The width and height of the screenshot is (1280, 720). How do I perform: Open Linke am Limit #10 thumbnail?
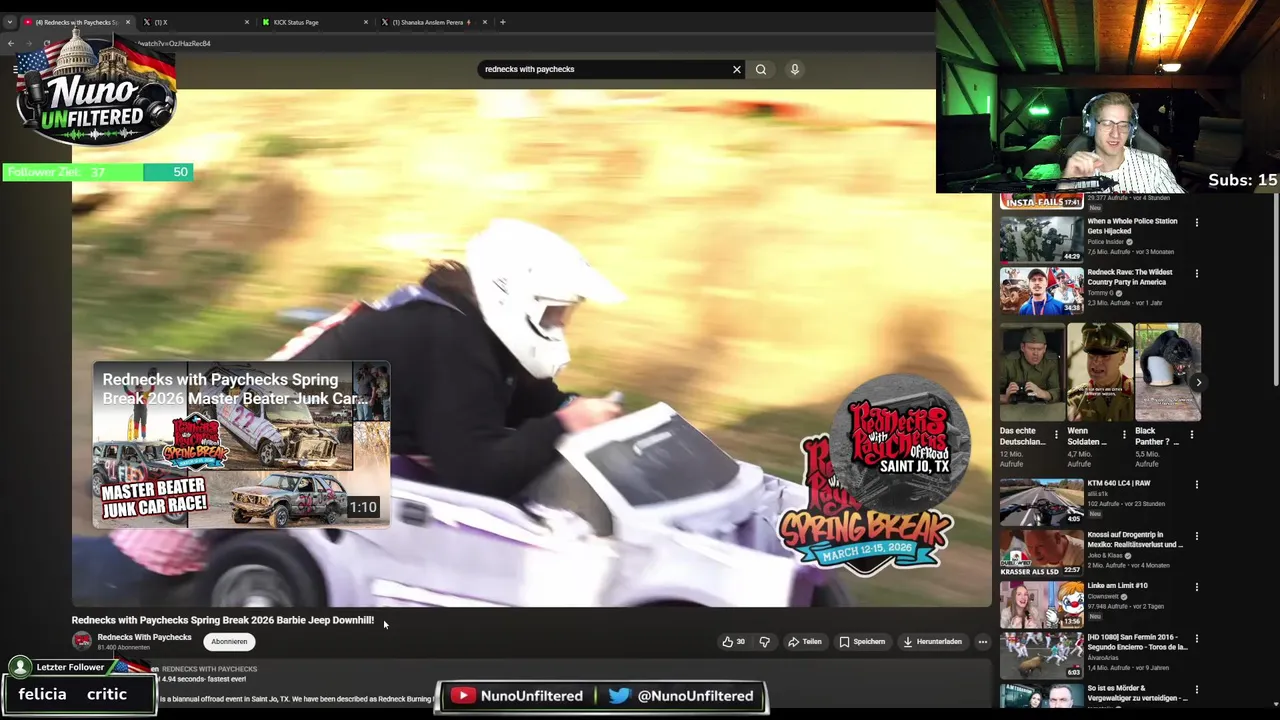tap(1041, 603)
